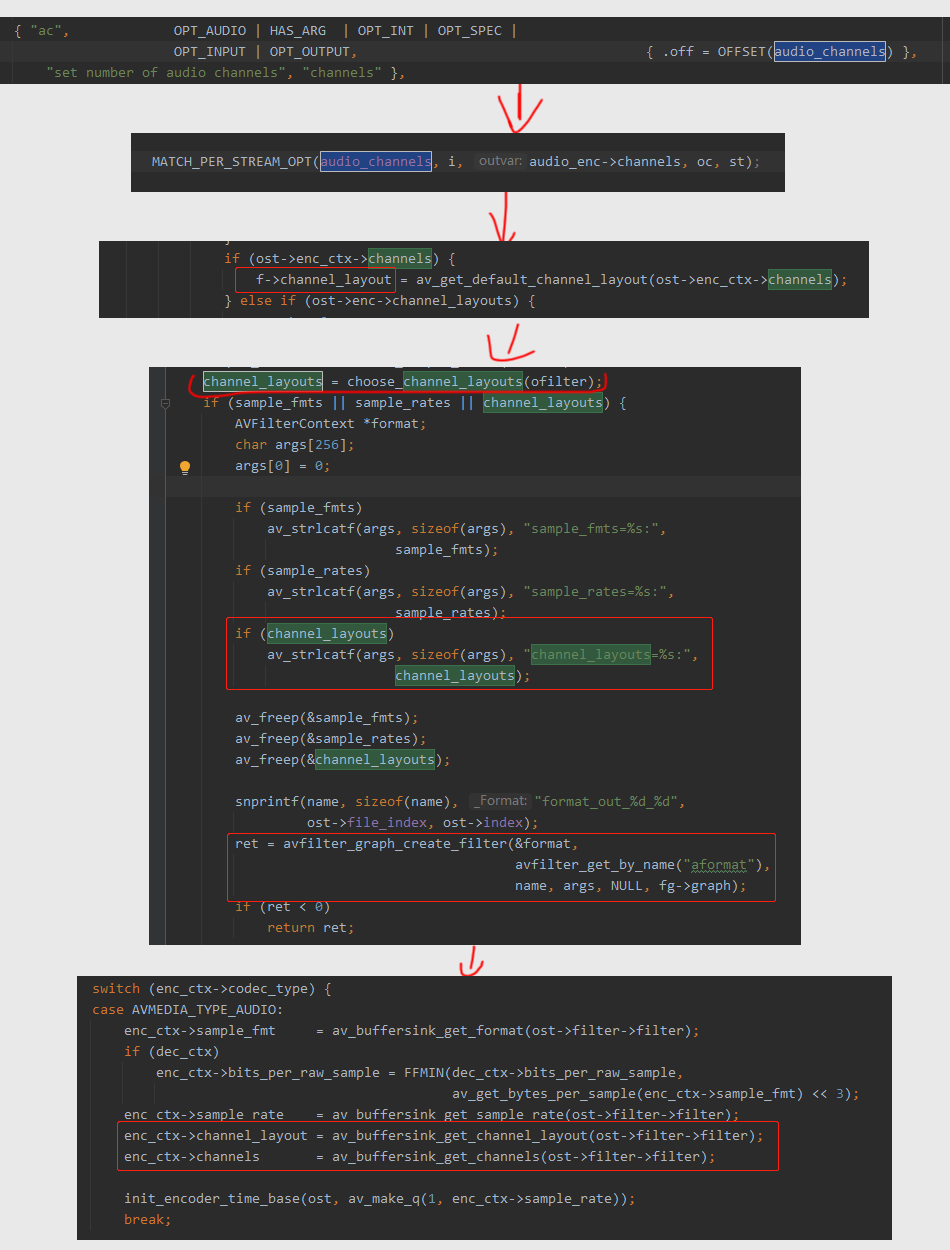The width and height of the screenshot is (950, 1250).
Task: Click the AVFilterContext type name
Action: (x=295, y=424)
